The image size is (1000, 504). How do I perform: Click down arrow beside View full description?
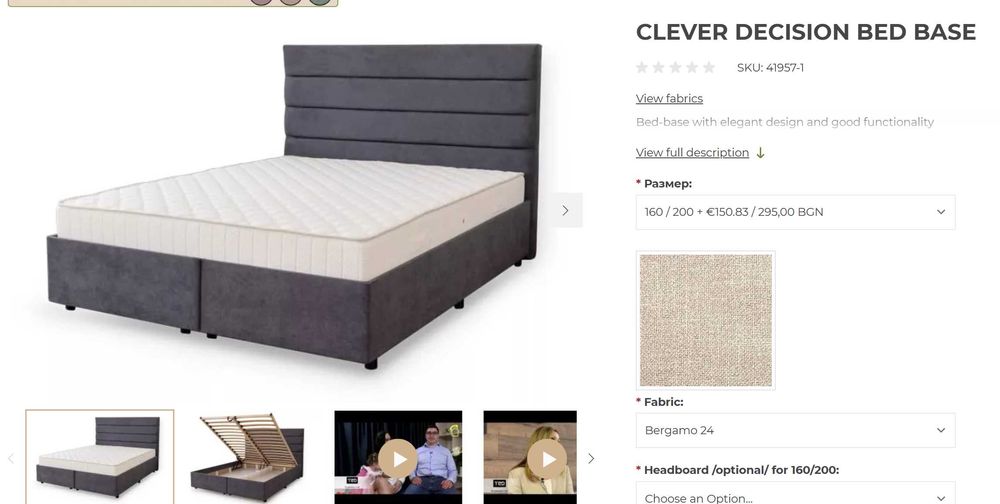760,152
